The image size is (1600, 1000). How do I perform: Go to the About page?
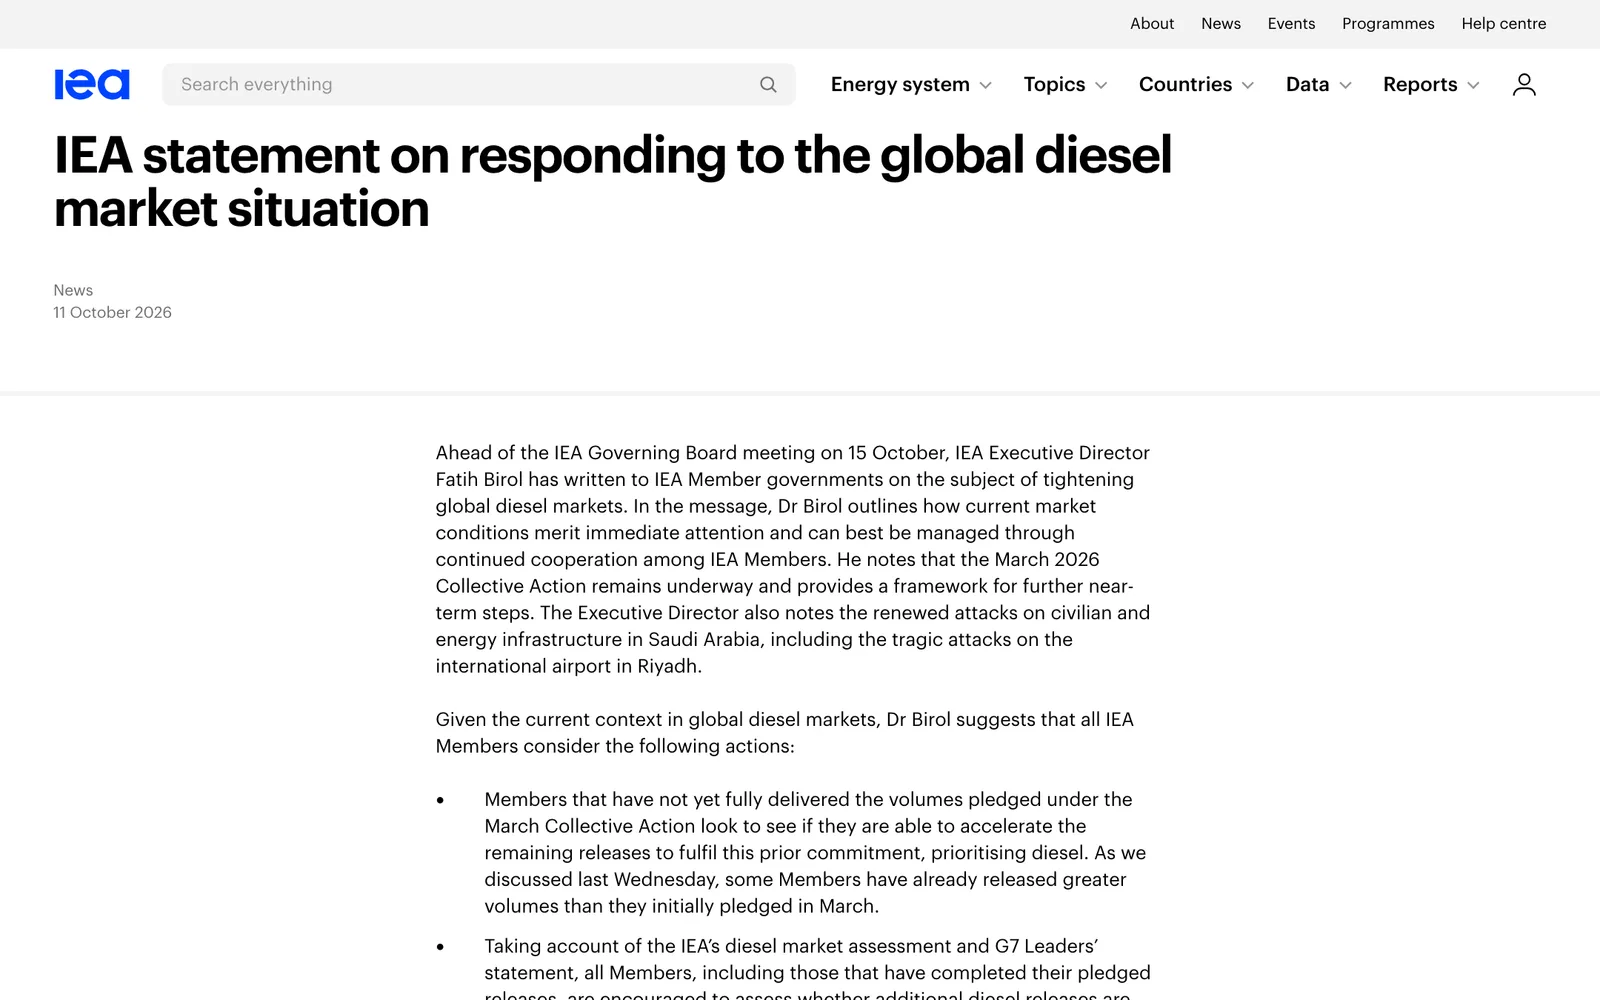1152,24
